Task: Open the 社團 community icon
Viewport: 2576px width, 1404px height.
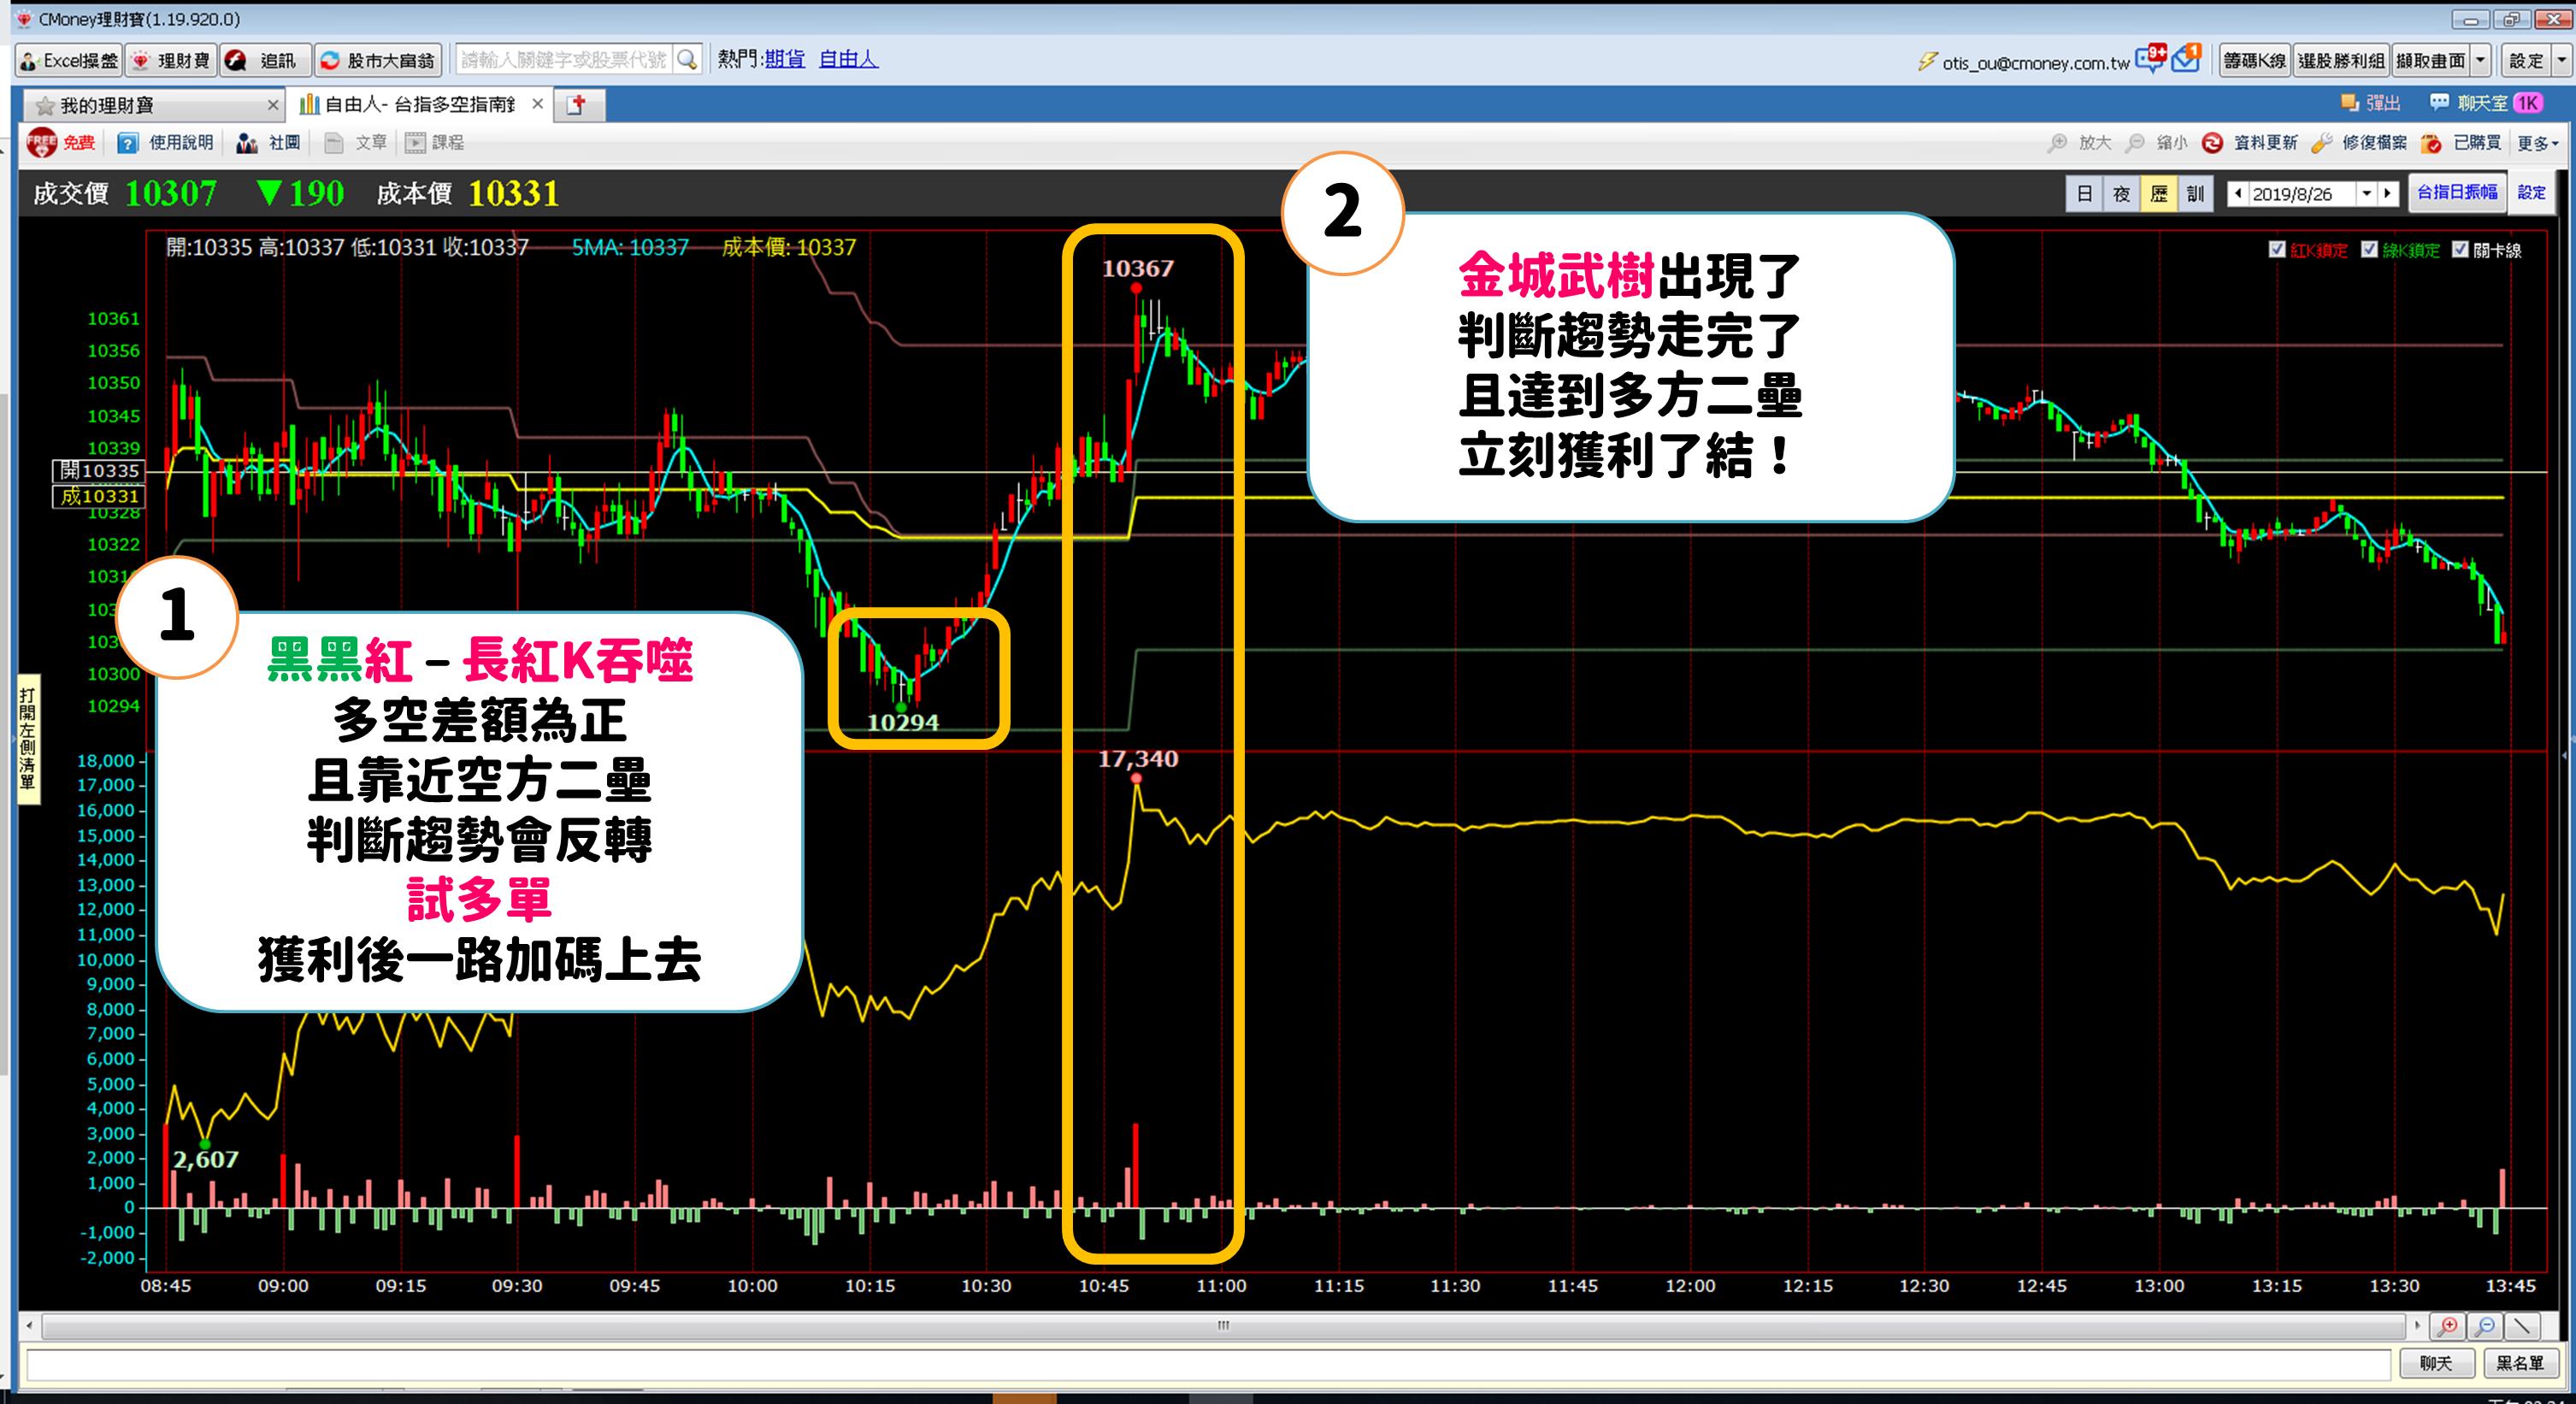Action: (265, 142)
